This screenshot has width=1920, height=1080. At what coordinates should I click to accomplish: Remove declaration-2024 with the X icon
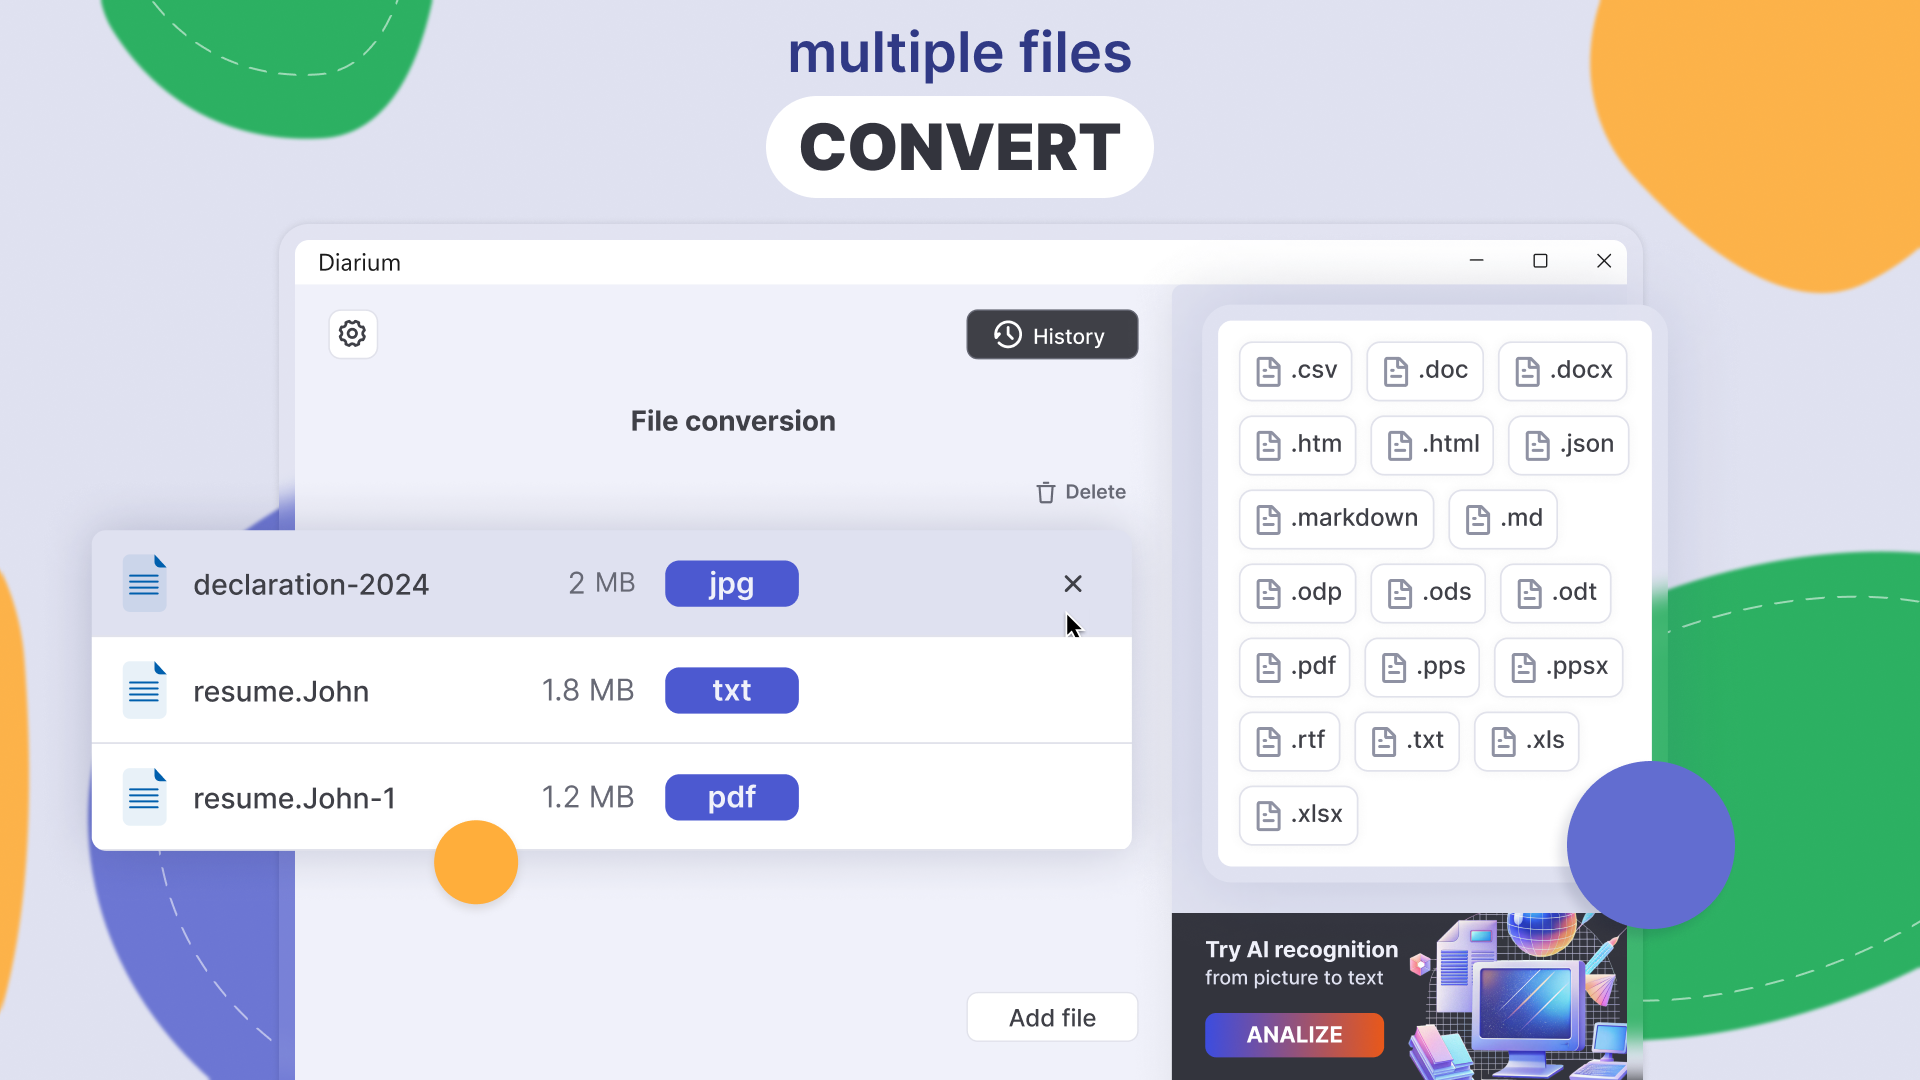coord(1073,583)
